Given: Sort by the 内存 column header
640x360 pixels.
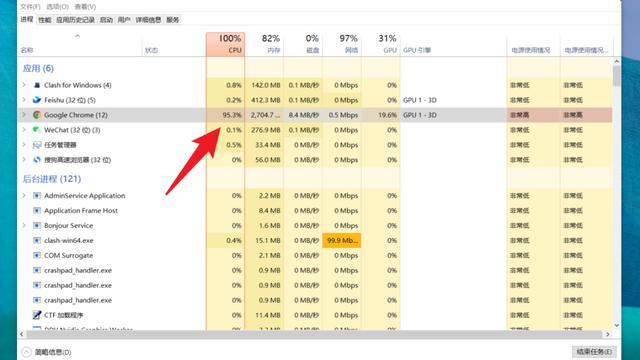Looking at the screenshot, I should point(264,44).
